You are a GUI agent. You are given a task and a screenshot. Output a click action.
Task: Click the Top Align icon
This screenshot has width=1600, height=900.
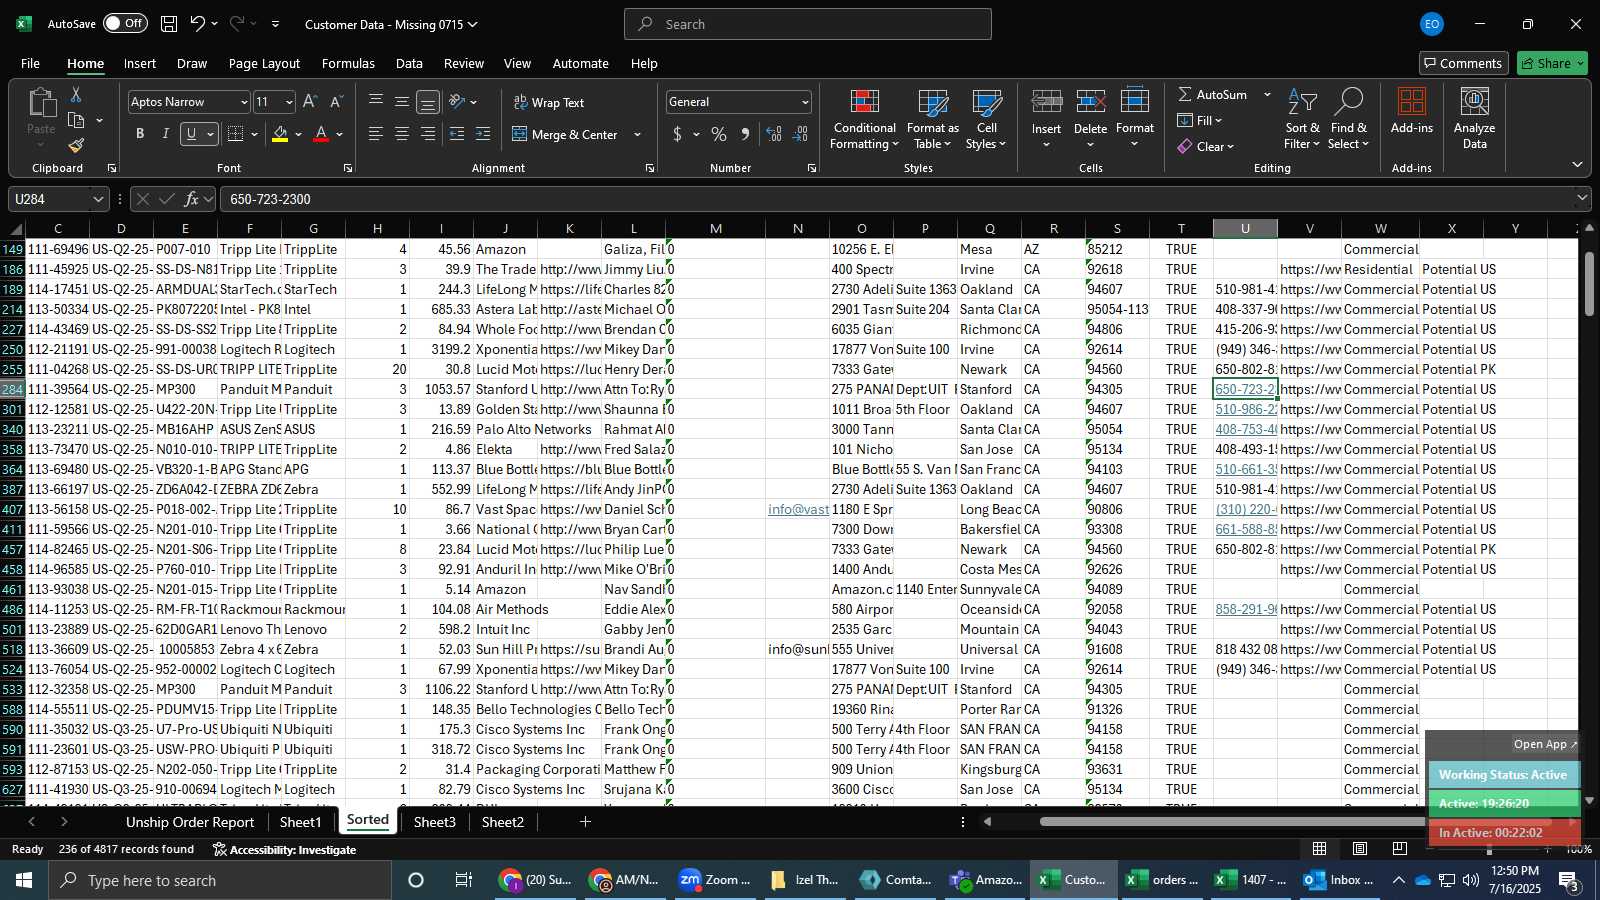tap(376, 102)
